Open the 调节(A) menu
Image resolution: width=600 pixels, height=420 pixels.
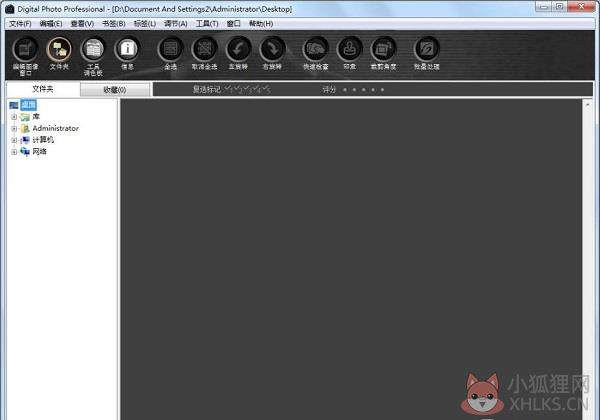coord(176,24)
